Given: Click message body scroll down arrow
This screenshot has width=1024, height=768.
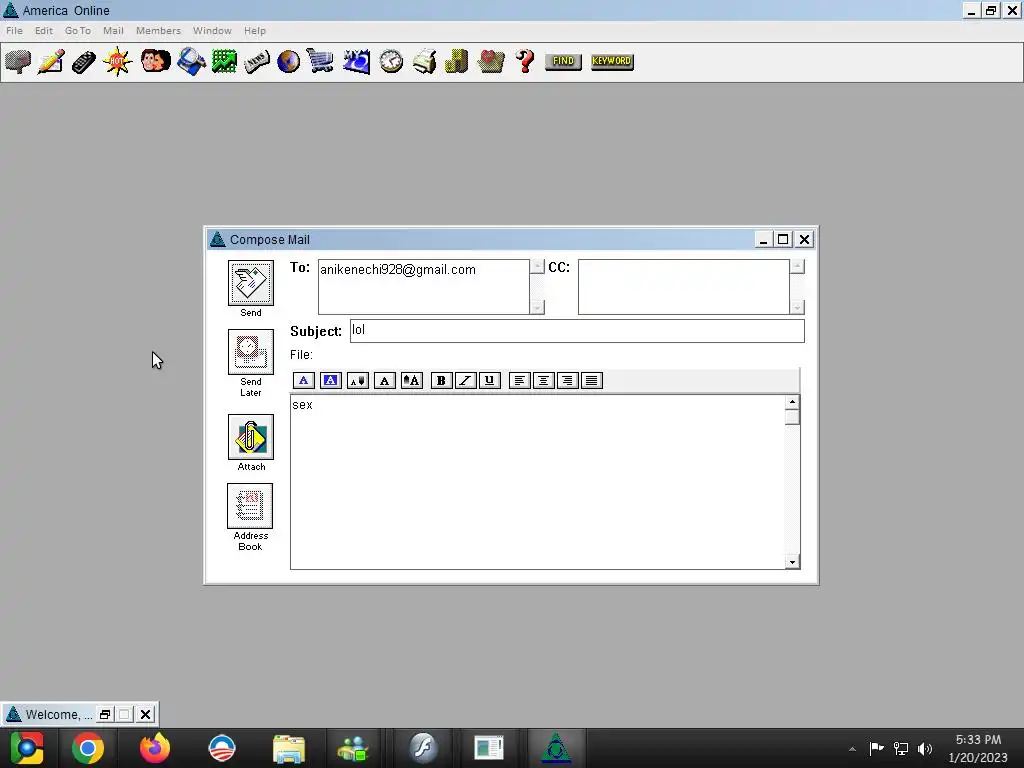Looking at the screenshot, I should [x=792, y=562].
